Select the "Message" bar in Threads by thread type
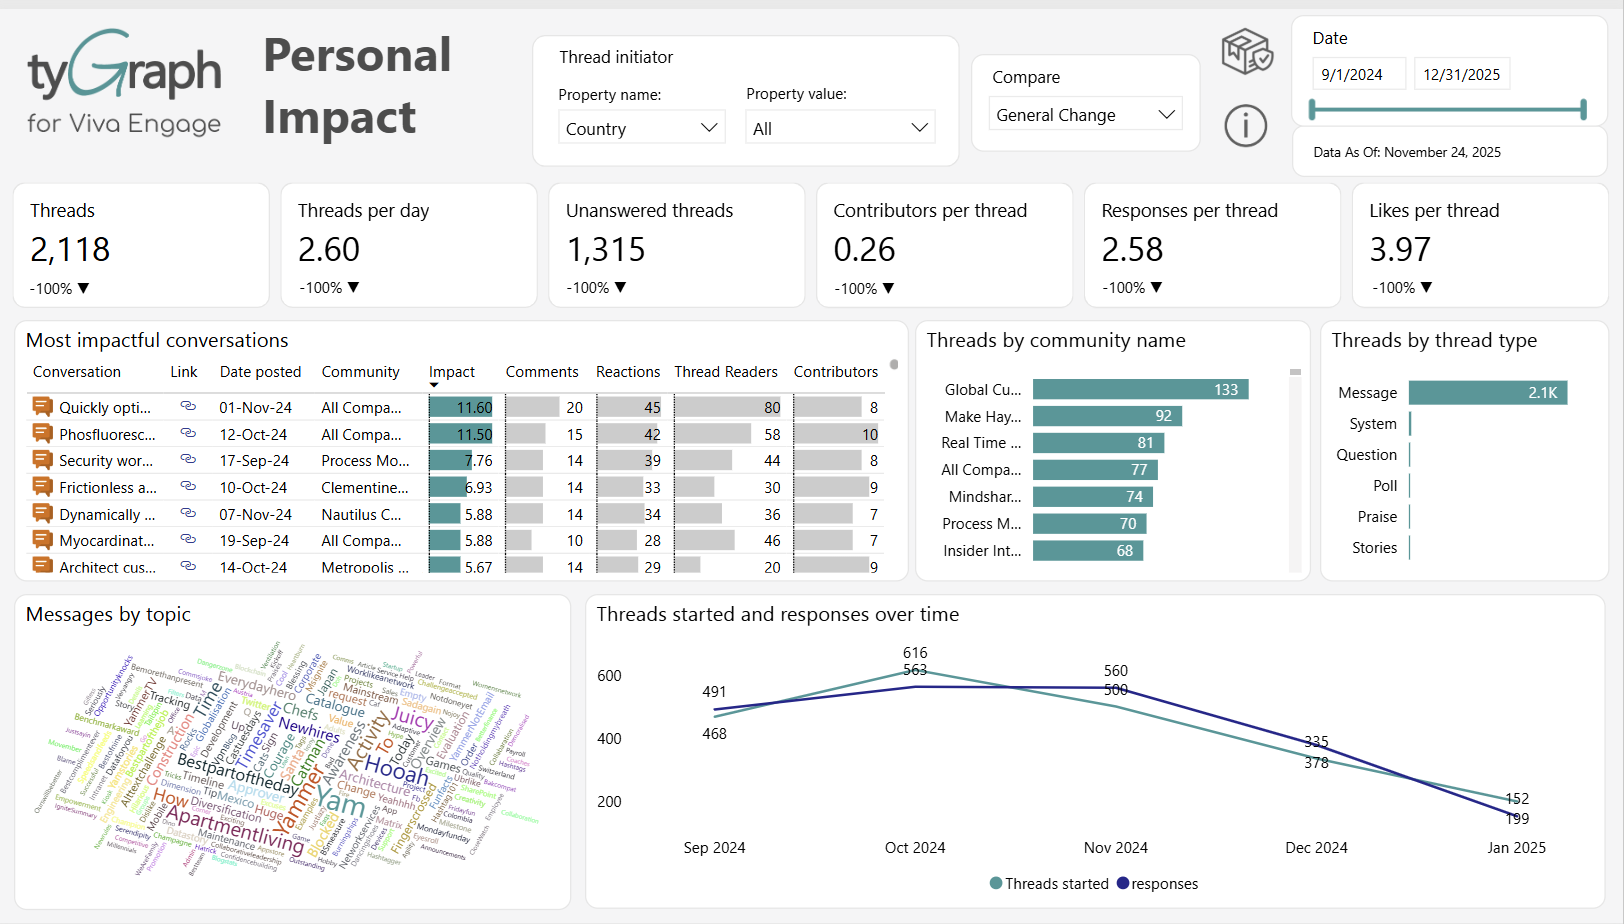Viewport: 1624px width, 924px height. (1487, 392)
